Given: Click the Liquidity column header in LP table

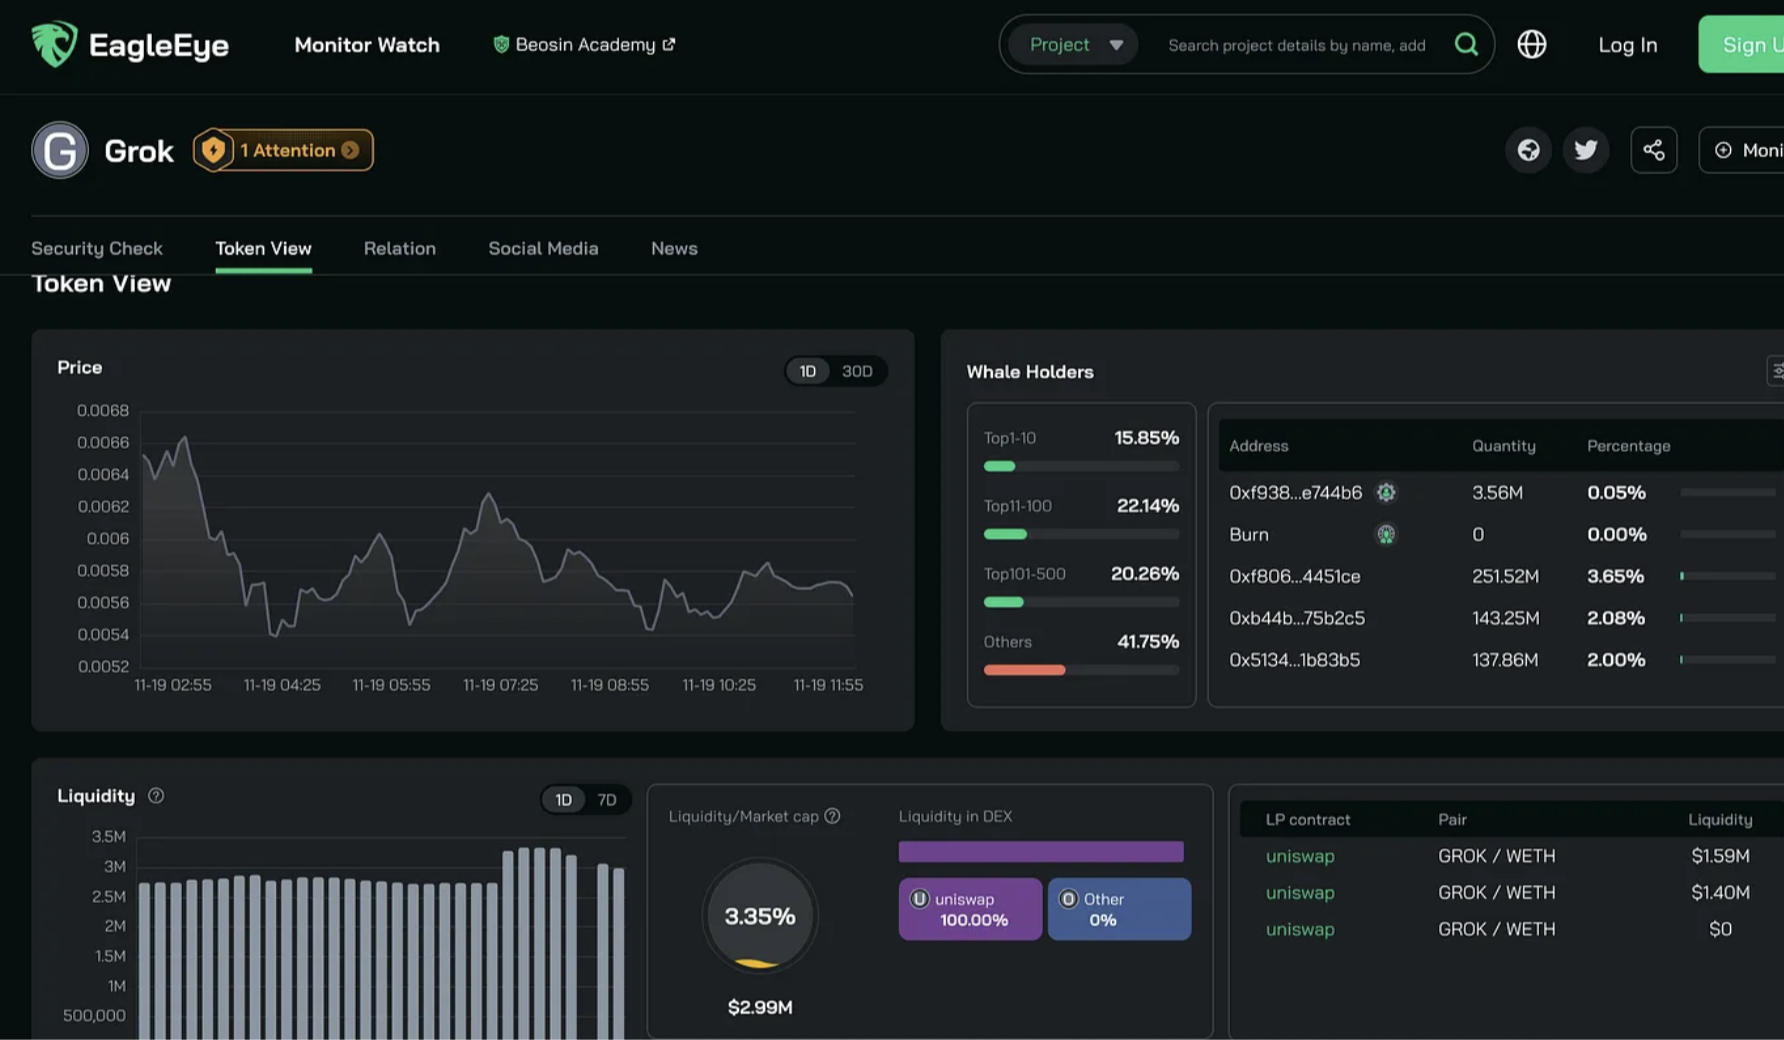Looking at the screenshot, I should point(1720,819).
